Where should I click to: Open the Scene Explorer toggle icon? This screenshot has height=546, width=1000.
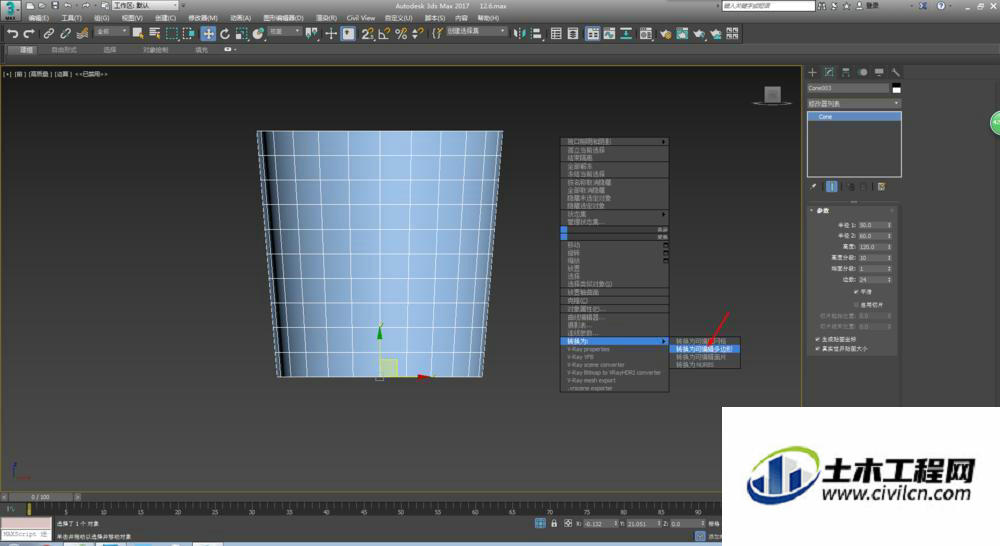click(556, 34)
